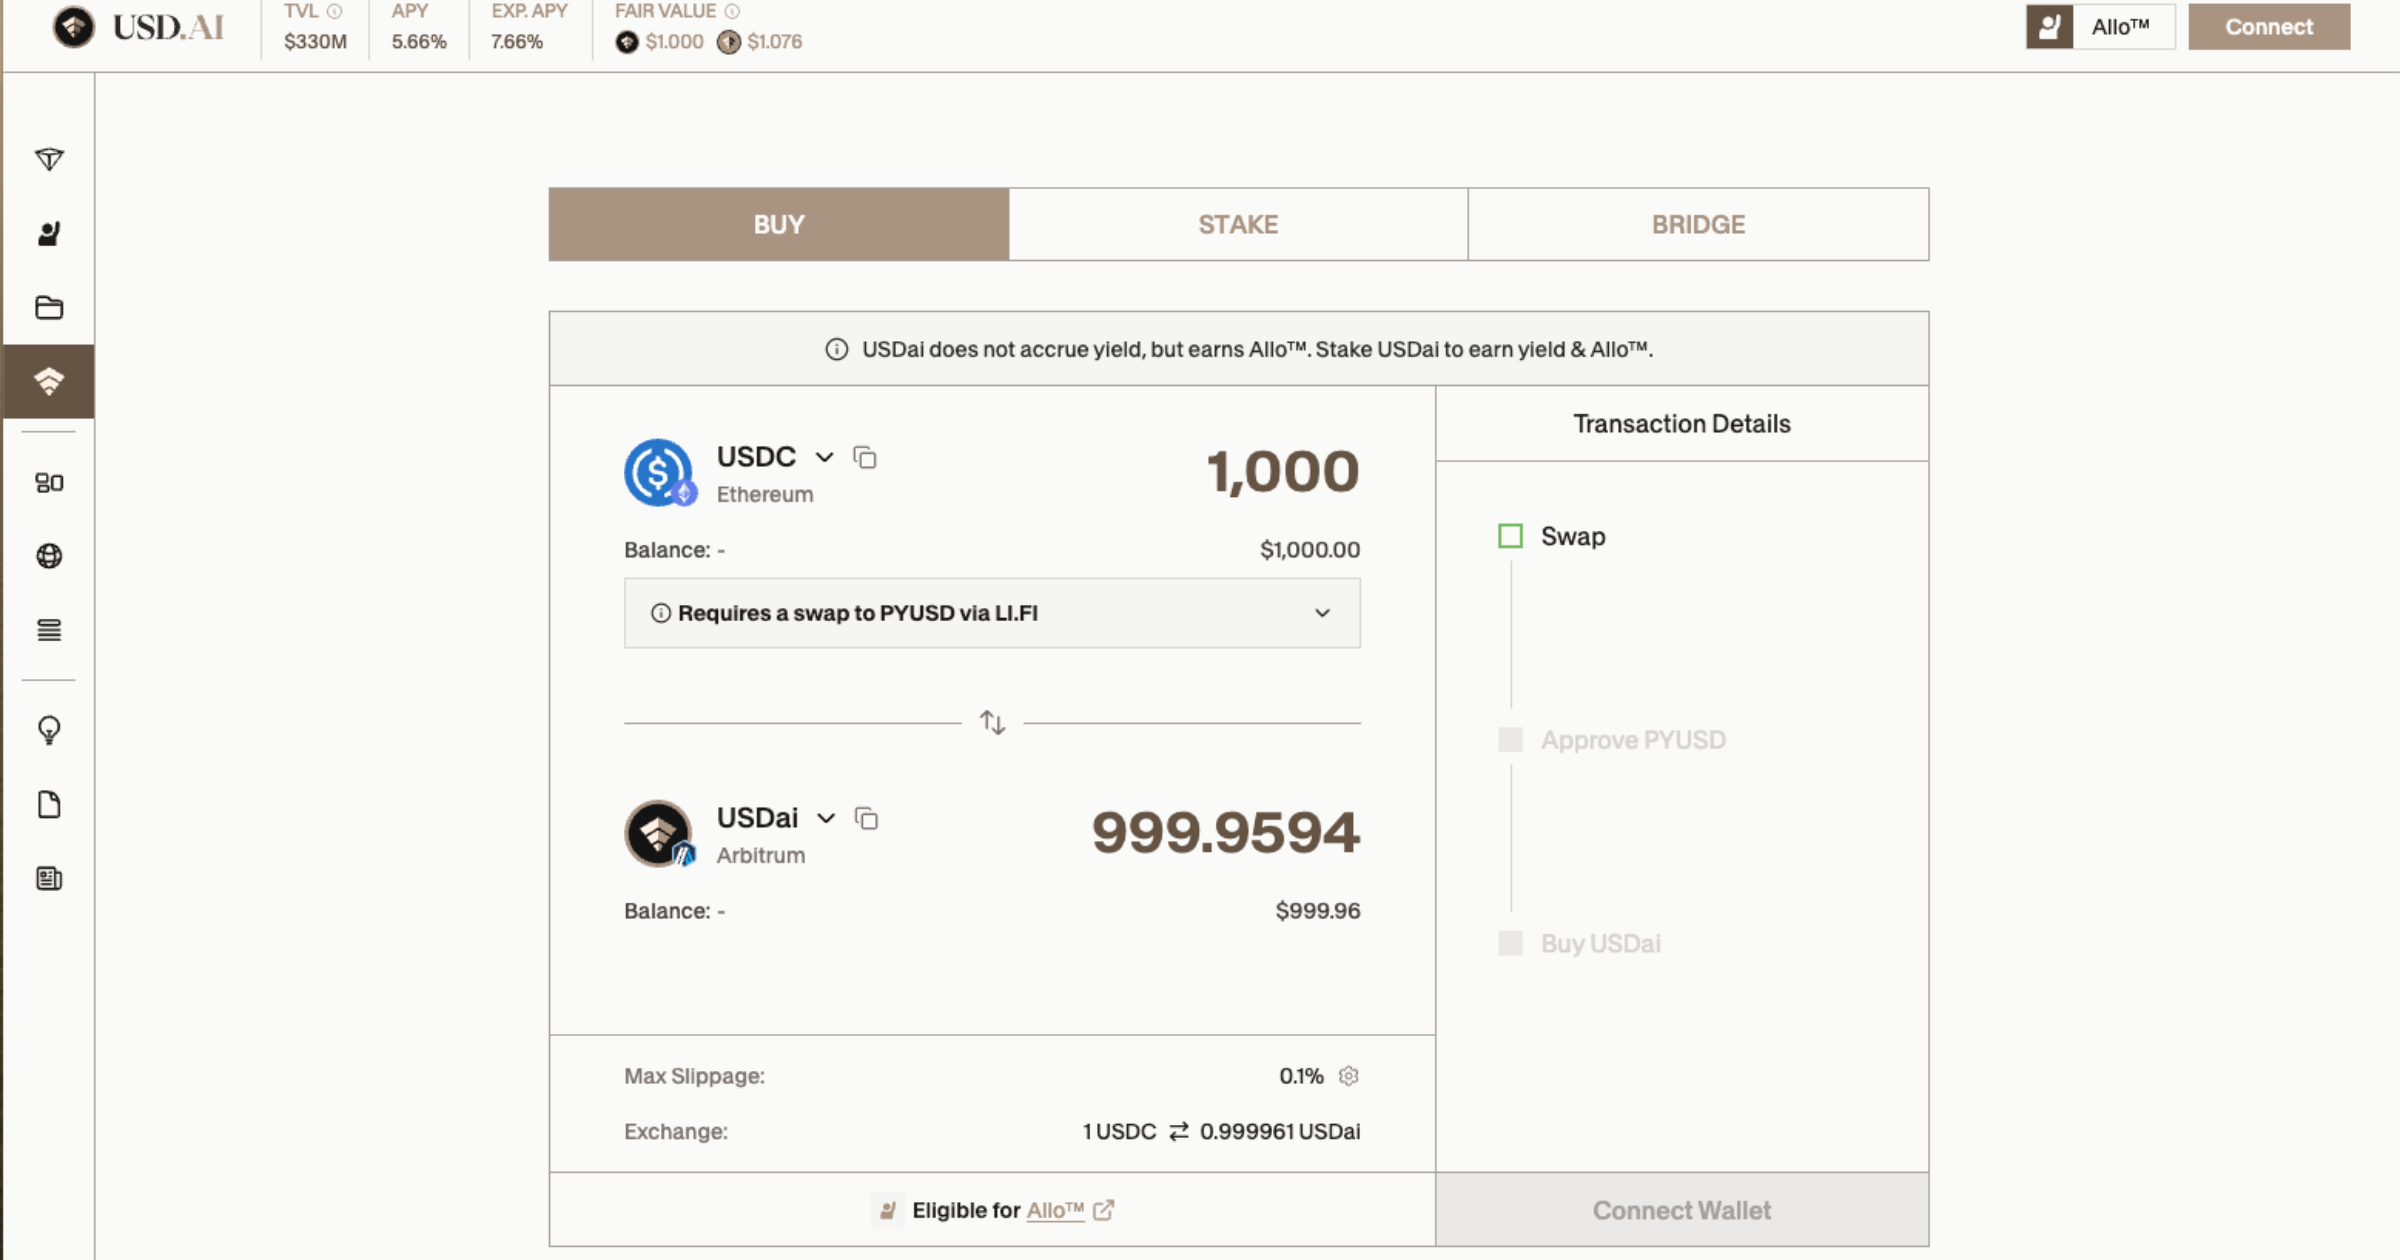The image size is (2400, 1260).
Task: Check the Approve PYUSD step box
Action: (x=1510, y=739)
